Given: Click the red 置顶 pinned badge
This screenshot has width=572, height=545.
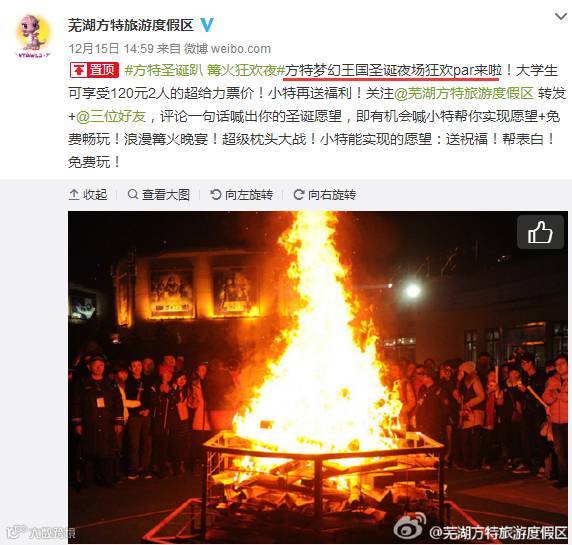Looking at the screenshot, I should tap(94, 70).
